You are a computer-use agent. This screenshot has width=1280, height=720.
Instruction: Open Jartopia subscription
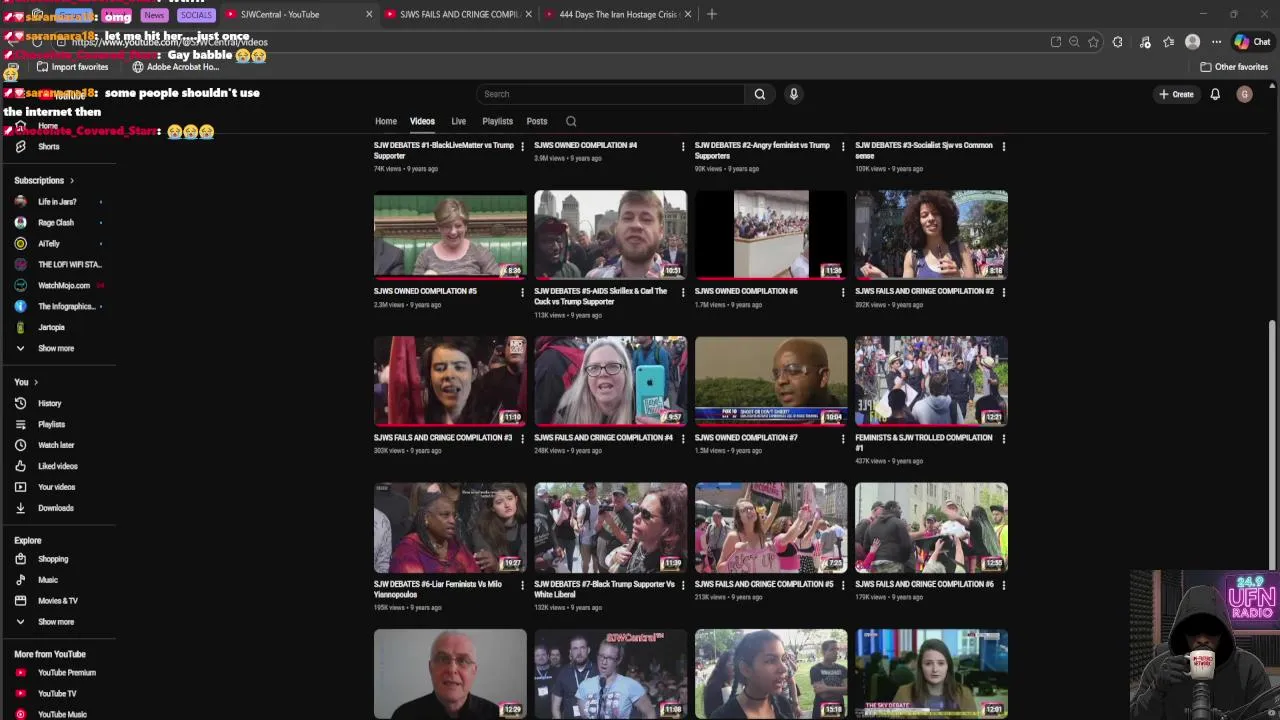pyautogui.click(x=51, y=328)
